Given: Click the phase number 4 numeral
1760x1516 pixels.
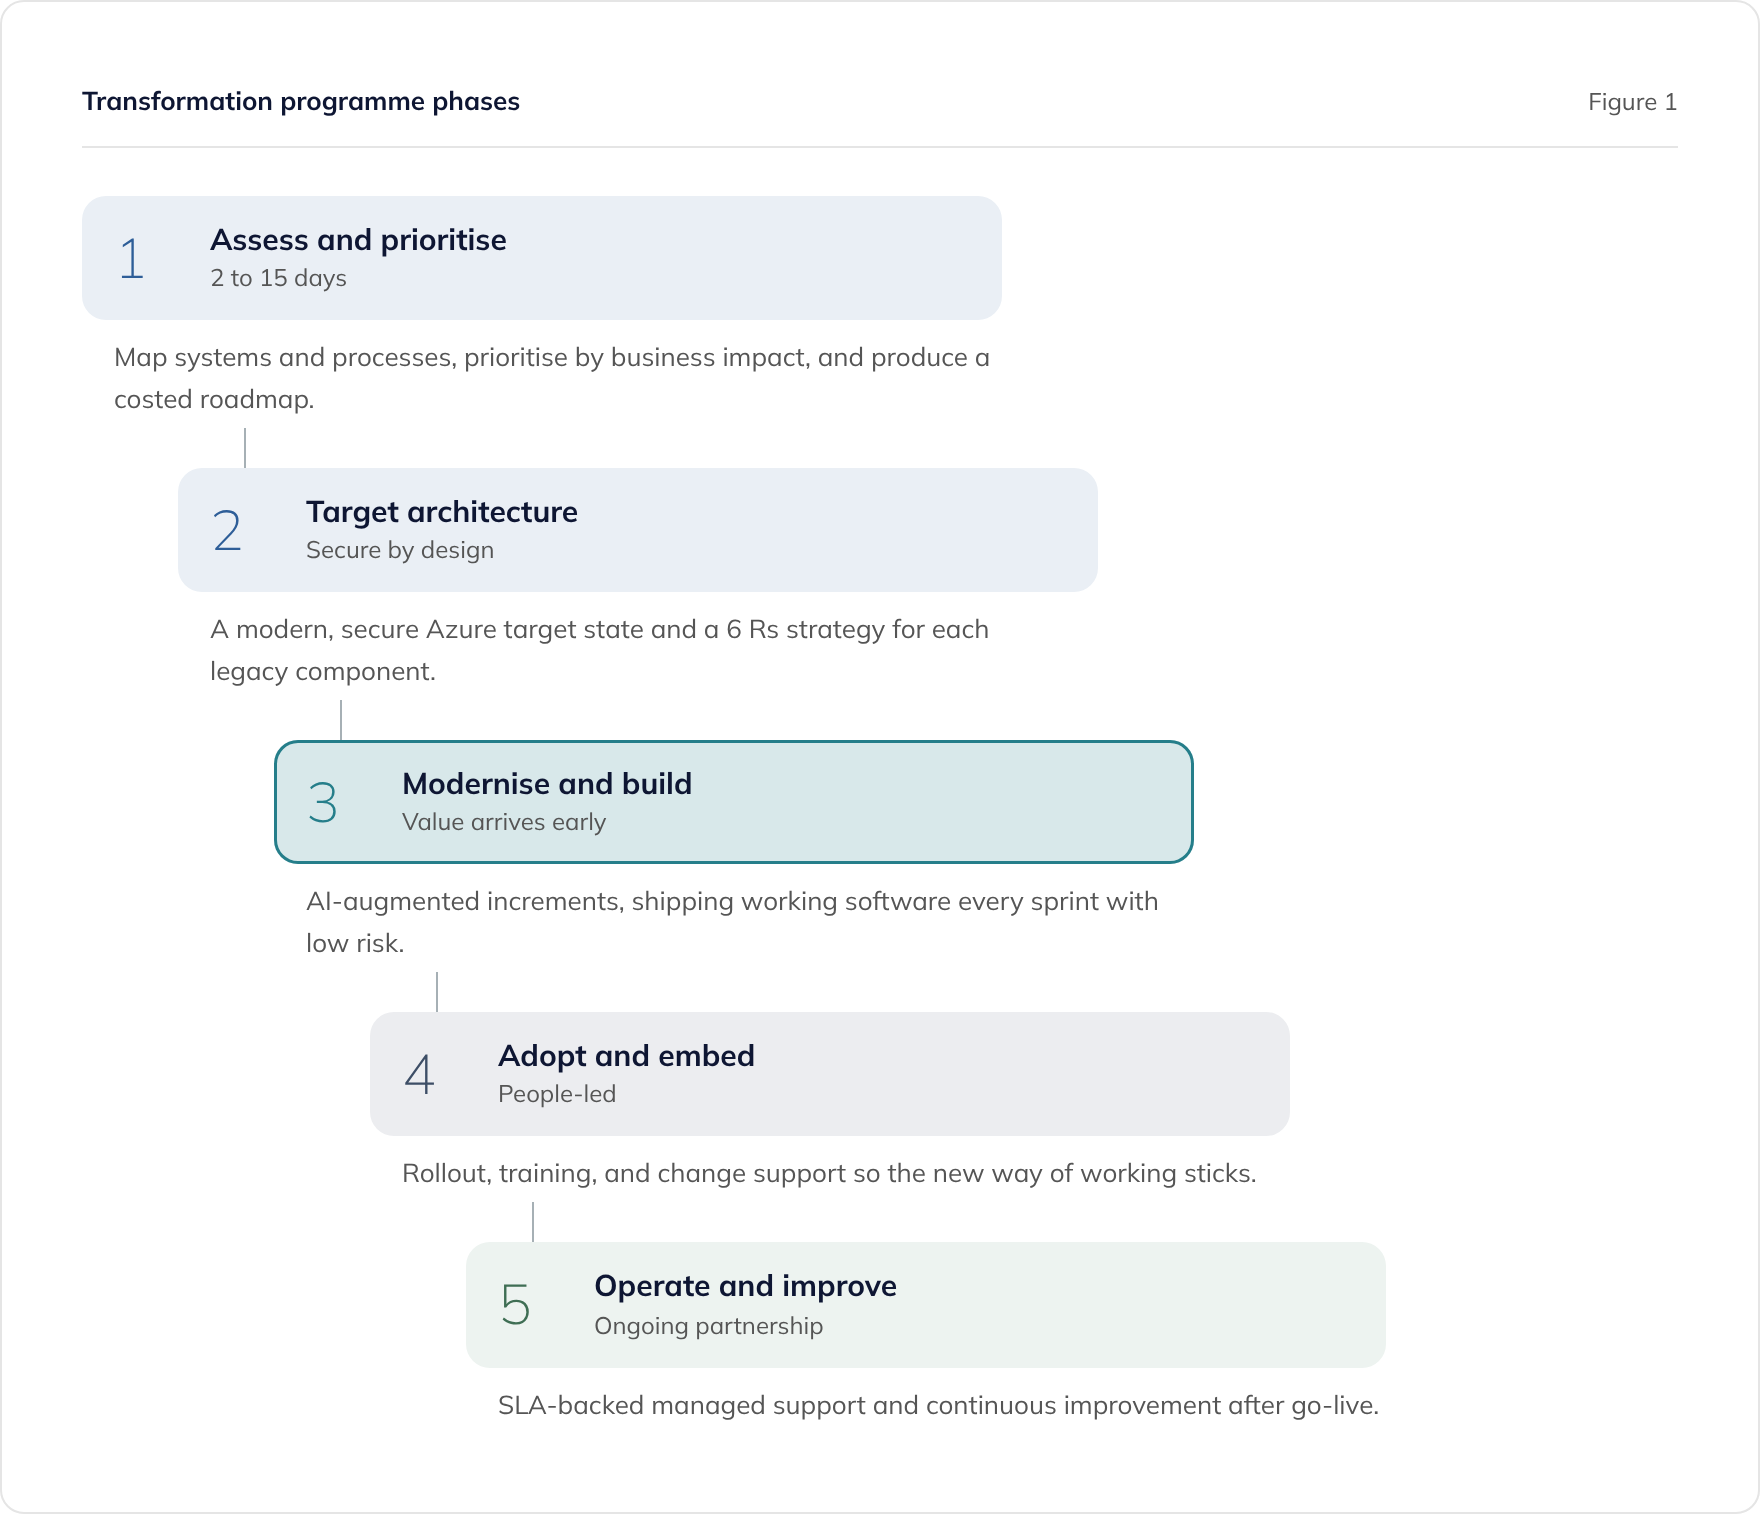Looking at the screenshot, I should 419,1074.
